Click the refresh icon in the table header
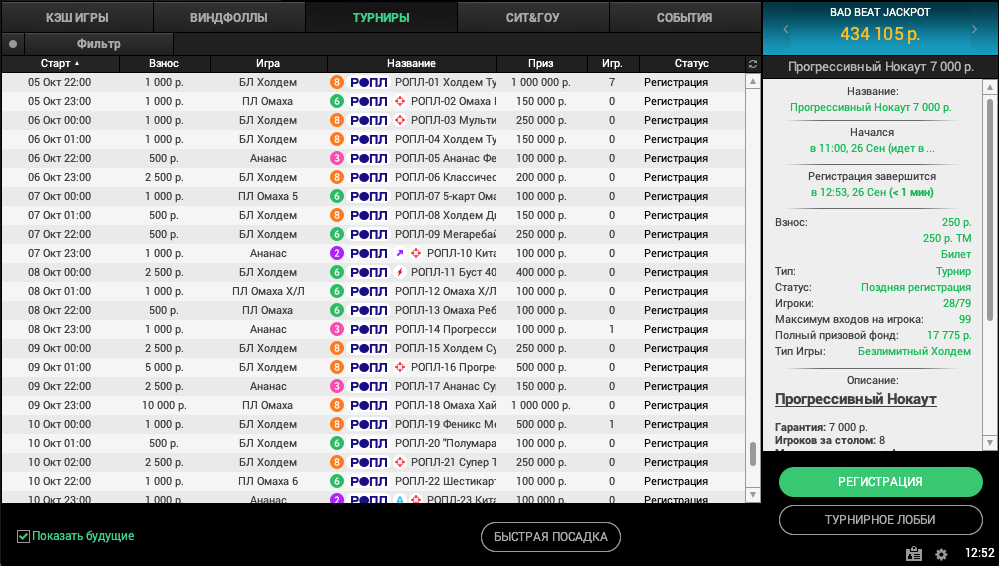 pyautogui.click(x=753, y=64)
